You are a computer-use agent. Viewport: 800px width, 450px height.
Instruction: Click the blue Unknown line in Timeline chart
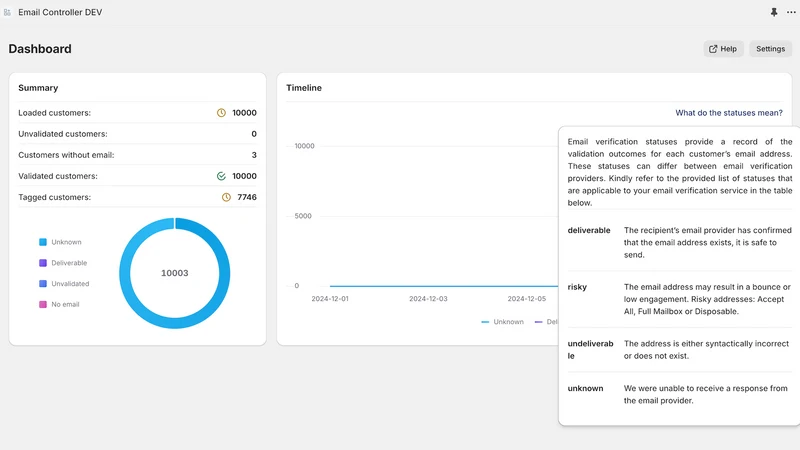444,286
